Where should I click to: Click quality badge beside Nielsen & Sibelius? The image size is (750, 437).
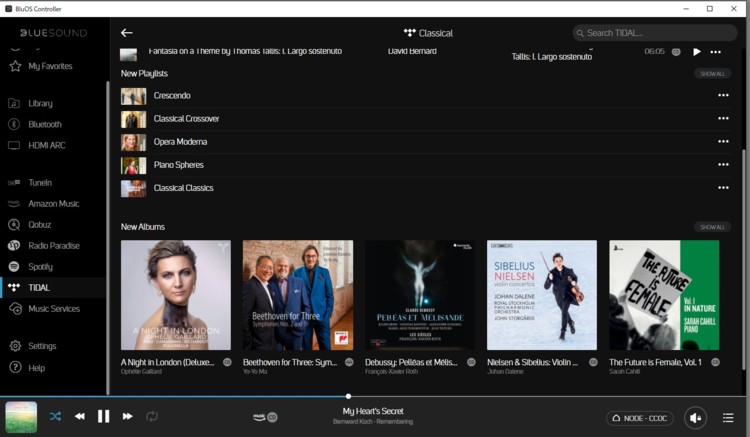[593, 362]
